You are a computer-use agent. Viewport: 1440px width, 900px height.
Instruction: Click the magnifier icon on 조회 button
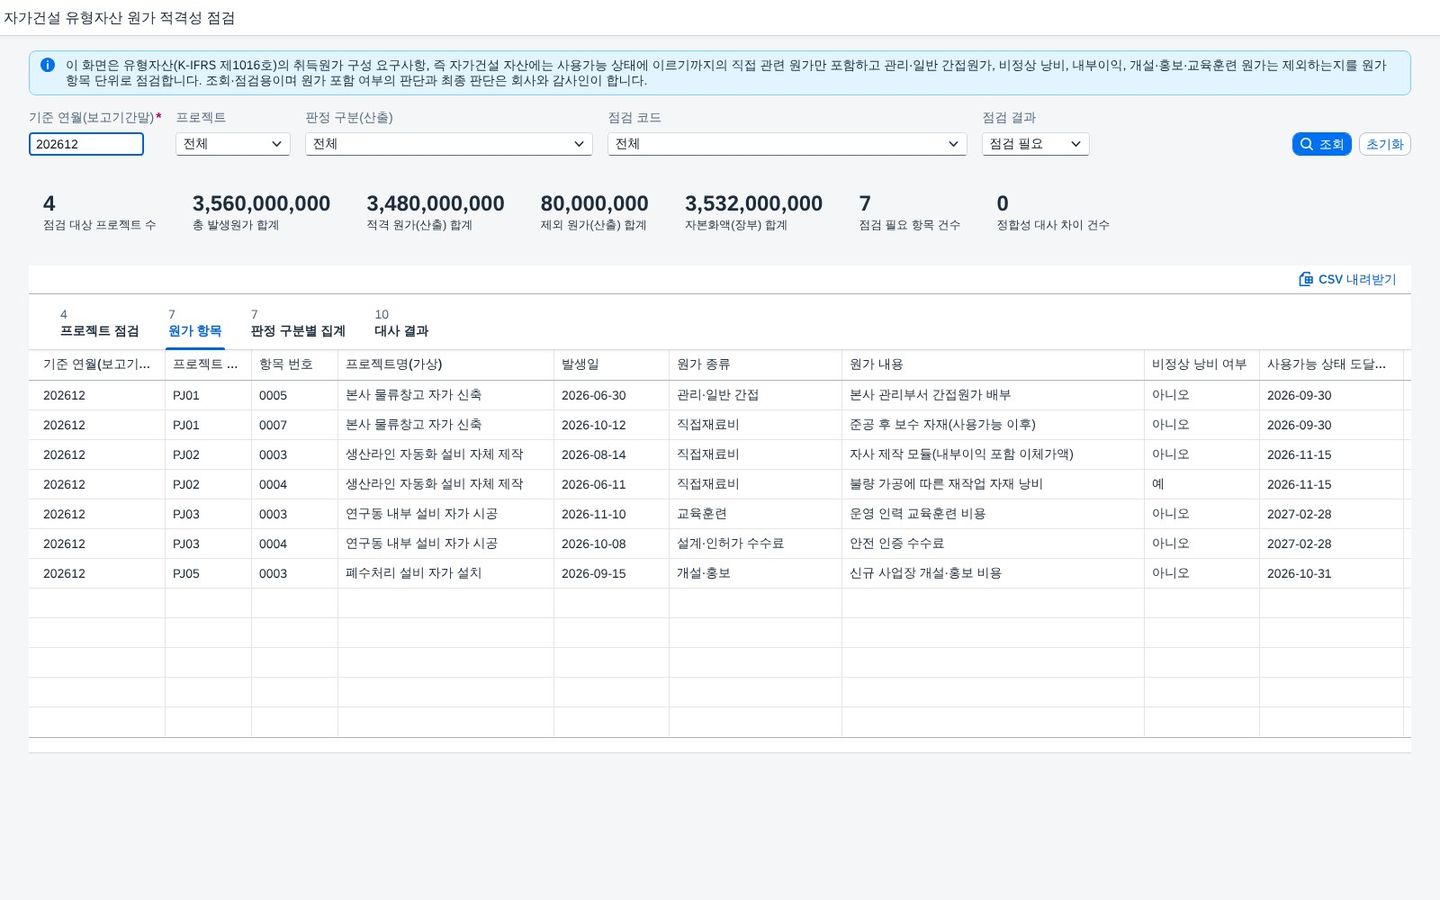click(x=1306, y=144)
